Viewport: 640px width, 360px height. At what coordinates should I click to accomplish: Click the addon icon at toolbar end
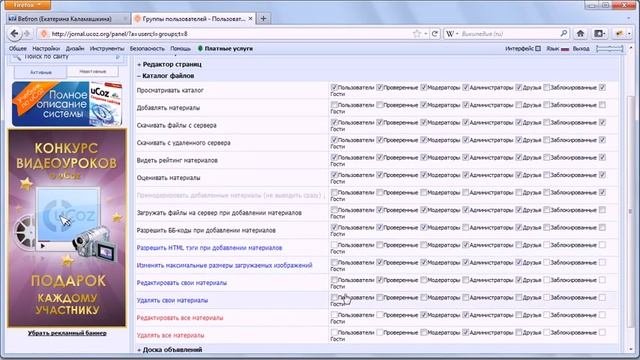click(619, 33)
